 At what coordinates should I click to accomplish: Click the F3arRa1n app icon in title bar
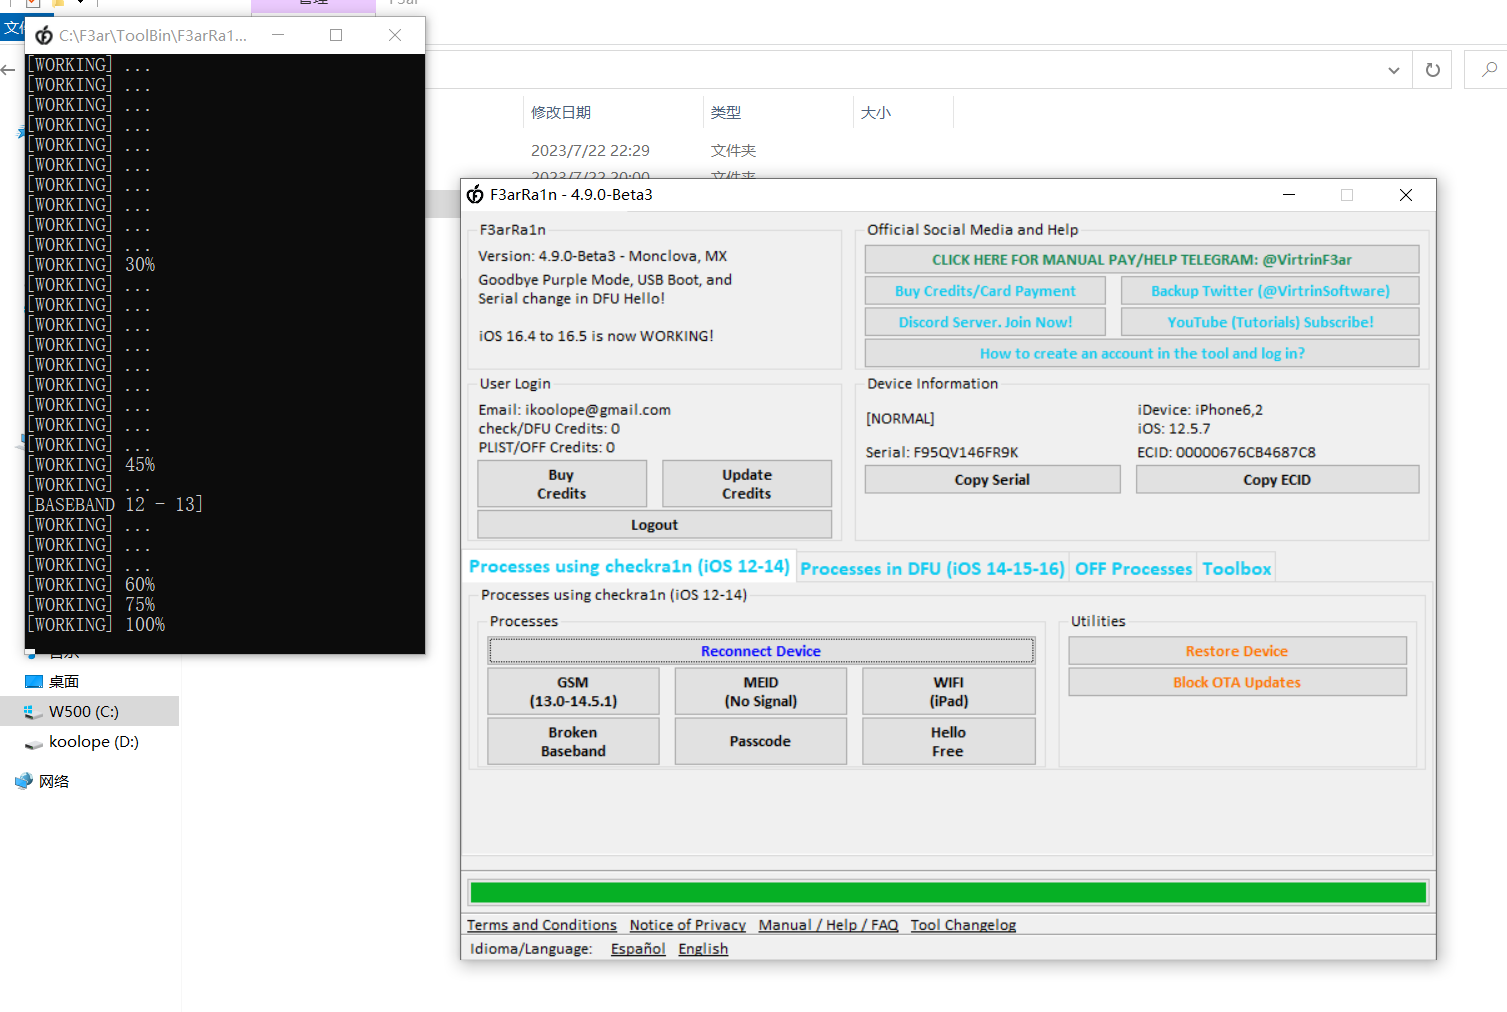pyautogui.click(x=475, y=195)
